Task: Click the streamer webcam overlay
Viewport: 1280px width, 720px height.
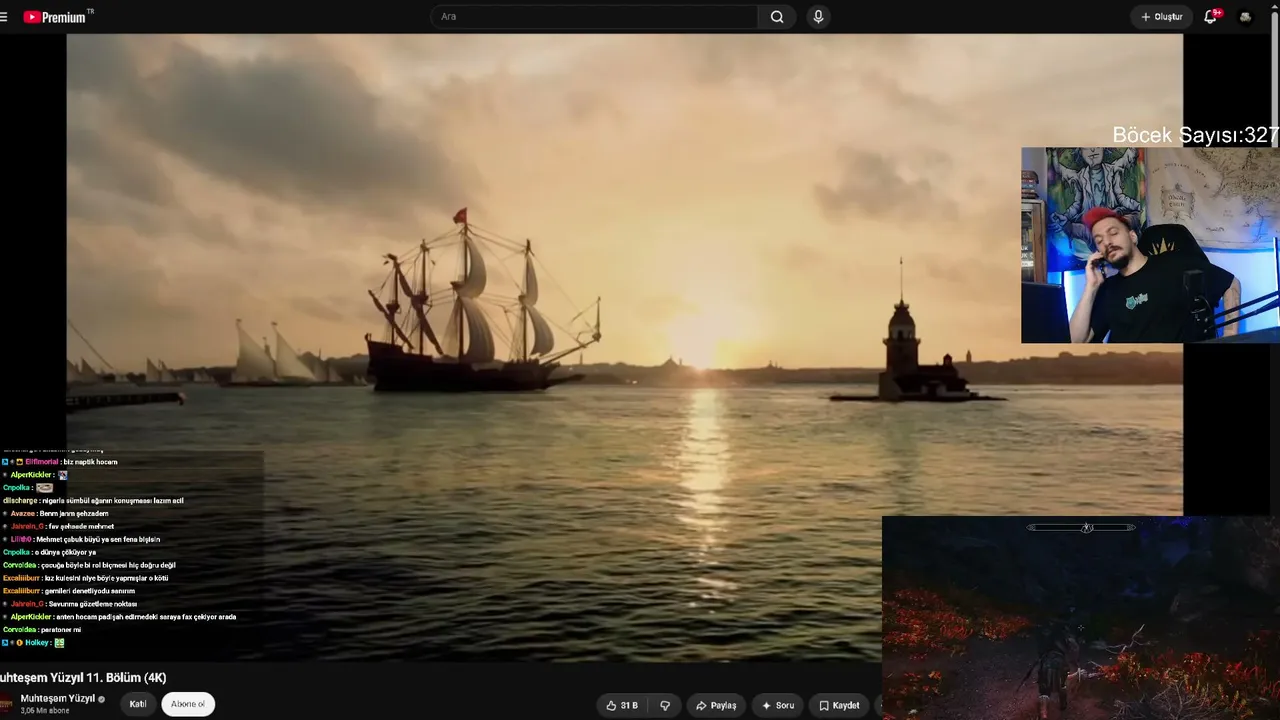Action: click(1150, 245)
